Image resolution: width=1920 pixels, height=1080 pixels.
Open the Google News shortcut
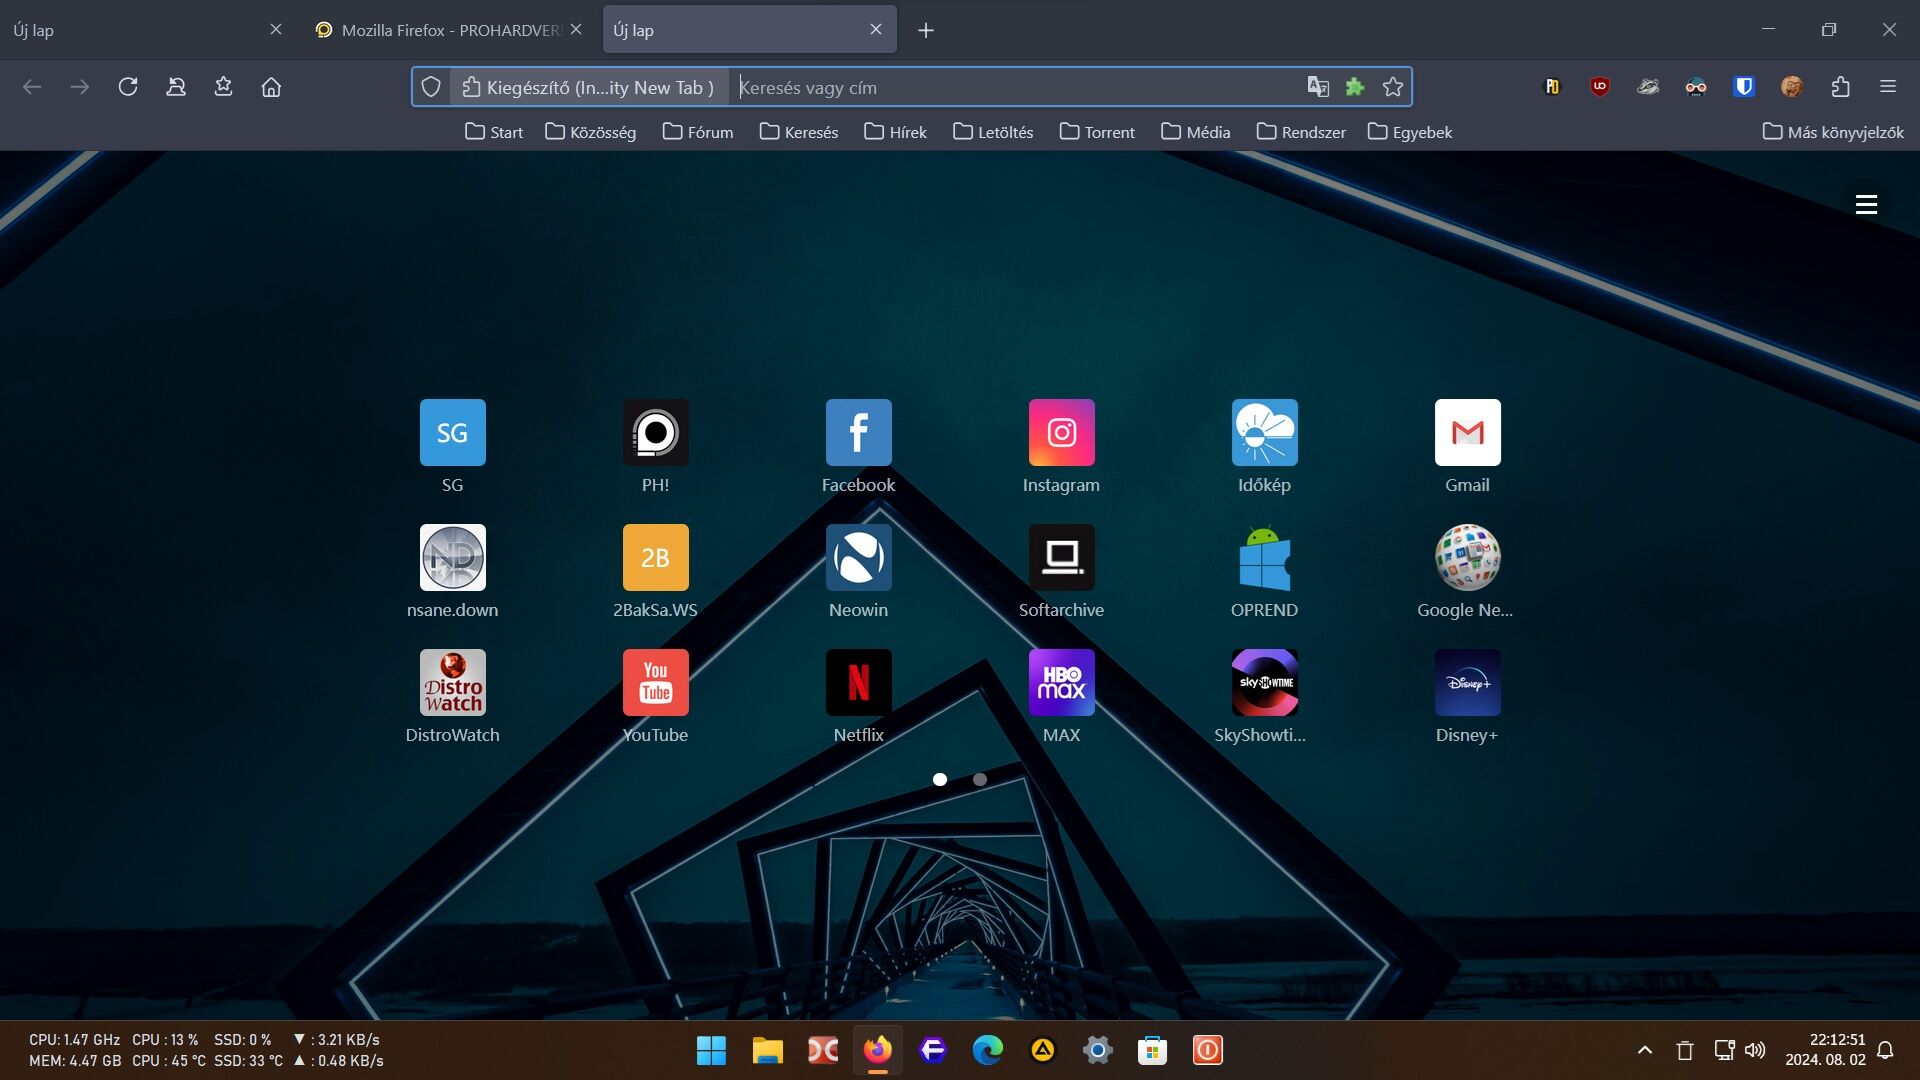pyautogui.click(x=1467, y=558)
